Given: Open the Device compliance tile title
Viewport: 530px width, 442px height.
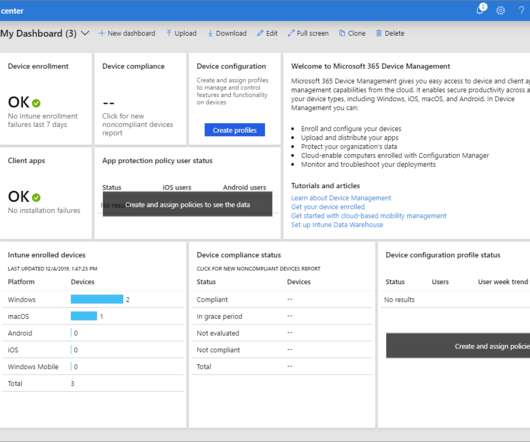Looking at the screenshot, I should point(133,66).
